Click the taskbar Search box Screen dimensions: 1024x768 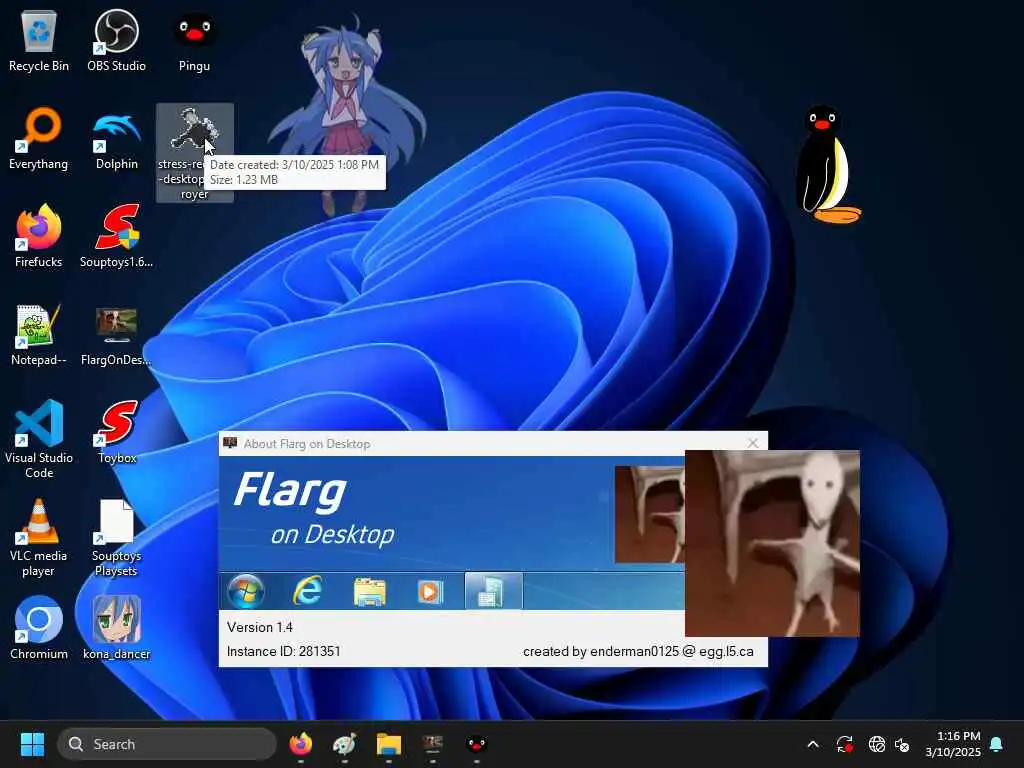click(x=167, y=744)
